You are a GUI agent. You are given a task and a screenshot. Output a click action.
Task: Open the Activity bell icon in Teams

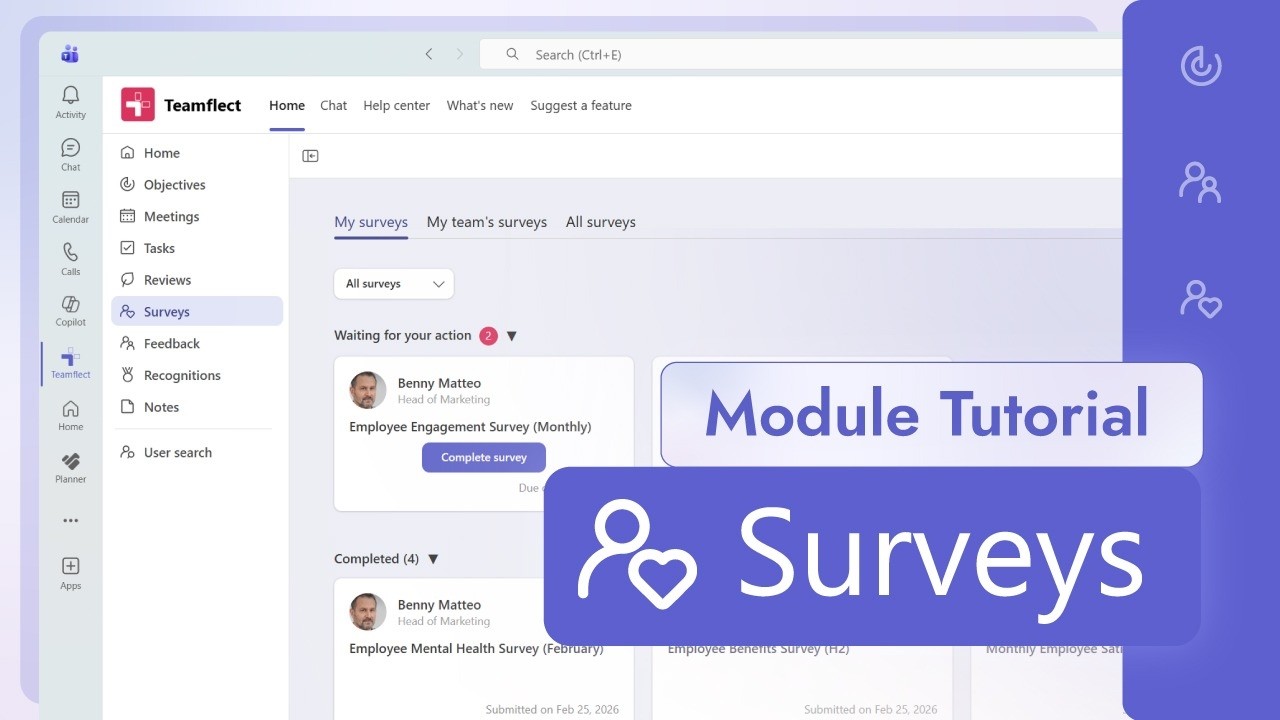click(x=70, y=102)
